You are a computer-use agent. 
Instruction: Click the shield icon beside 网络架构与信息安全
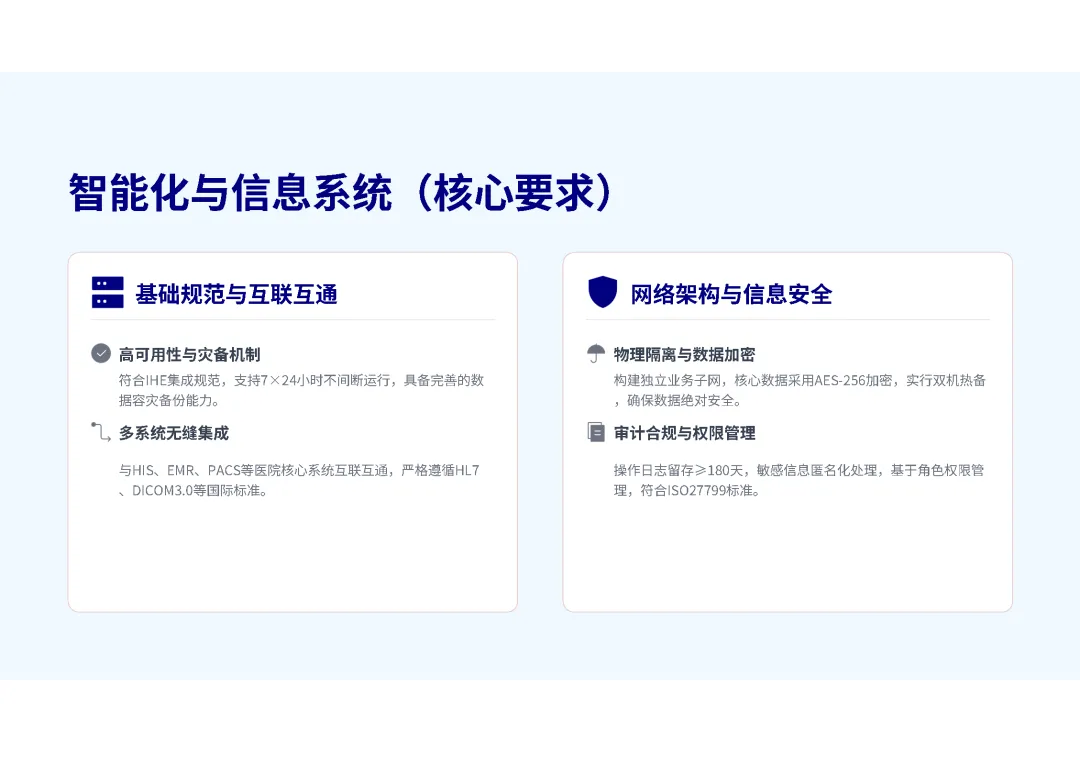(x=603, y=292)
